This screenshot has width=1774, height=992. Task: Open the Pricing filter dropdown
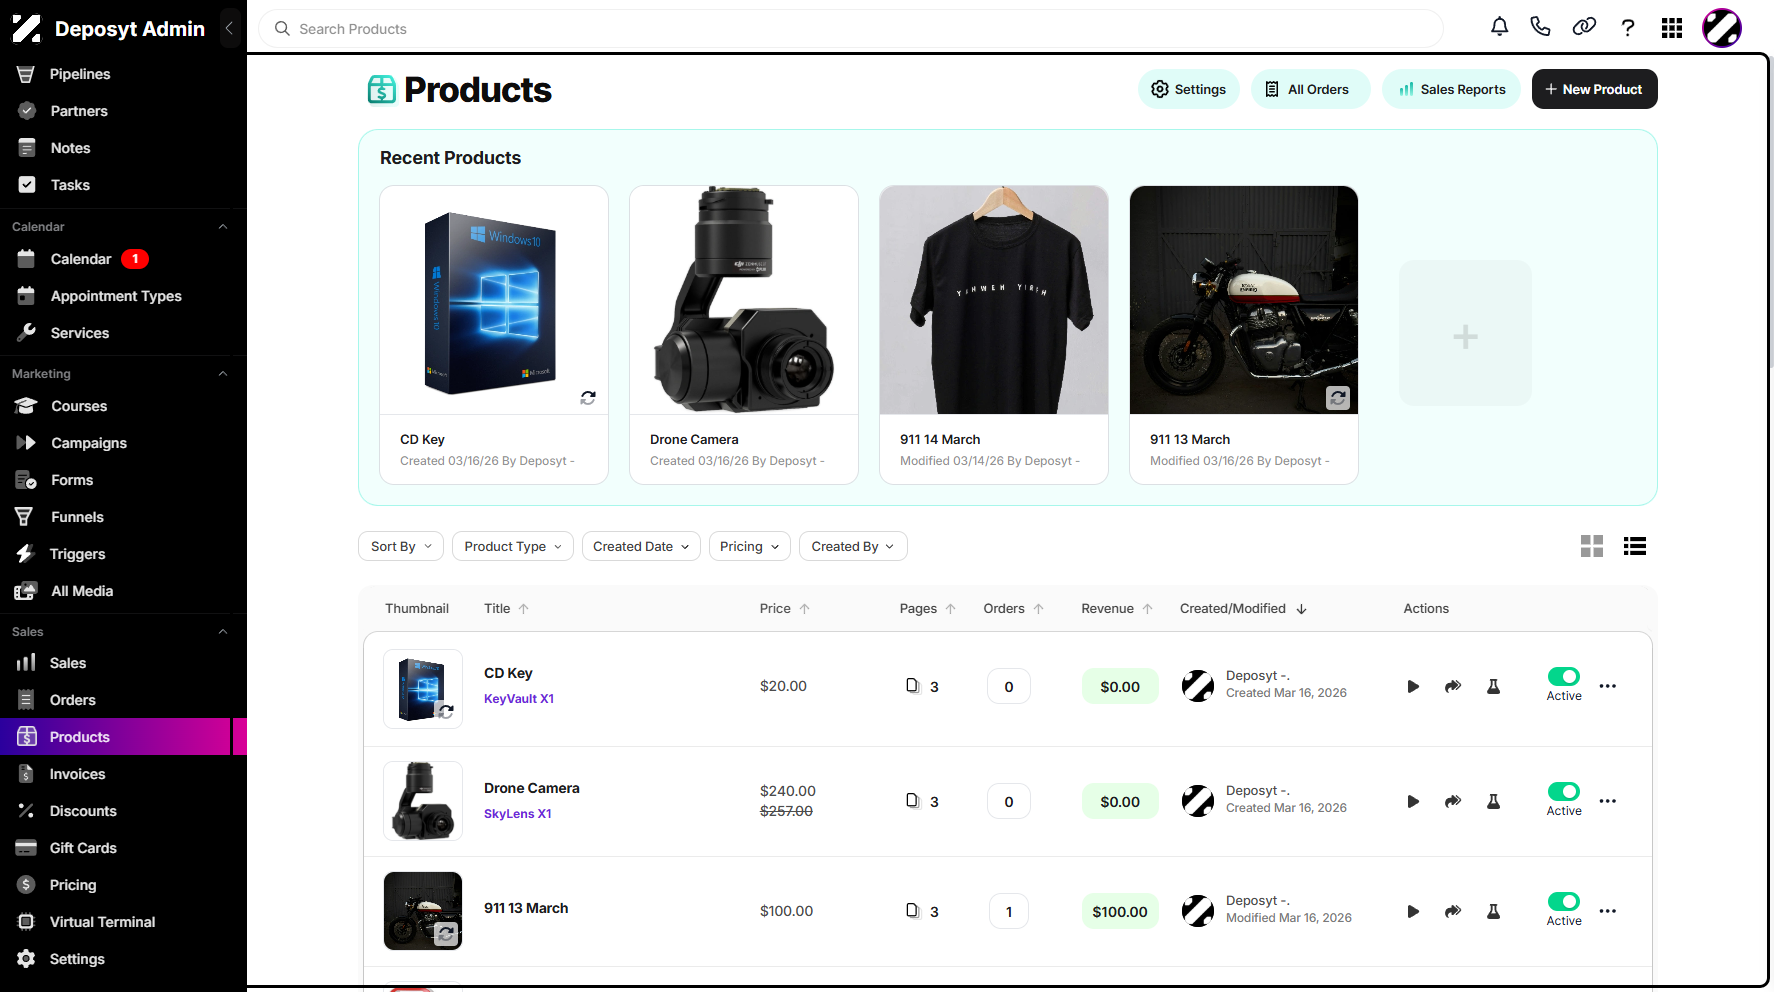tap(750, 546)
